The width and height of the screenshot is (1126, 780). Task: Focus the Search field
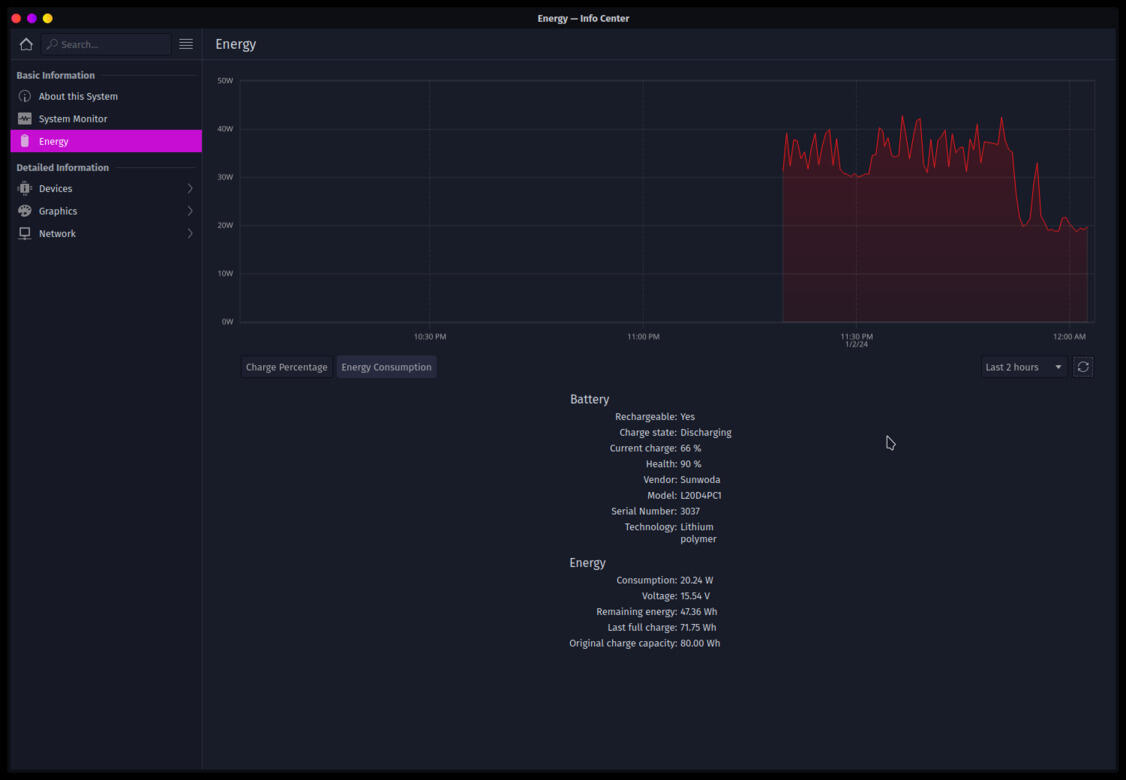pyautogui.click(x=106, y=45)
